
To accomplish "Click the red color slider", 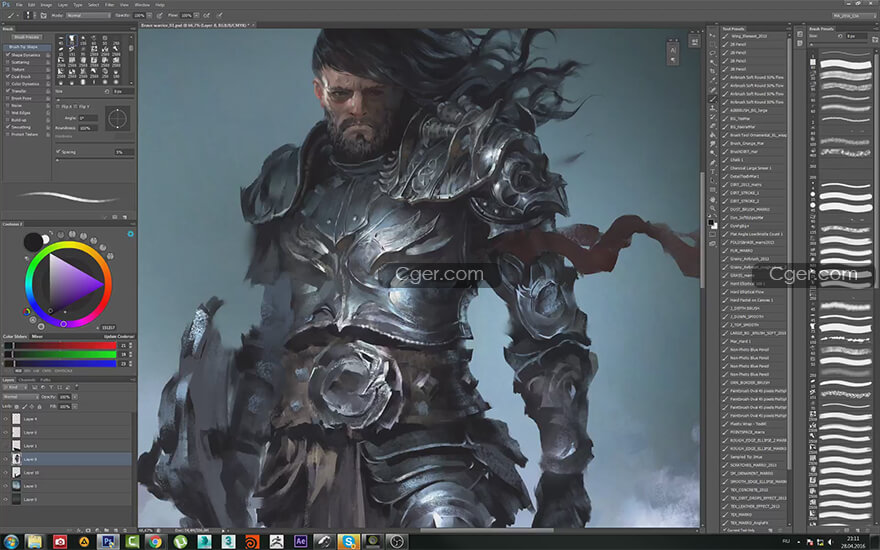I will click(60, 346).
